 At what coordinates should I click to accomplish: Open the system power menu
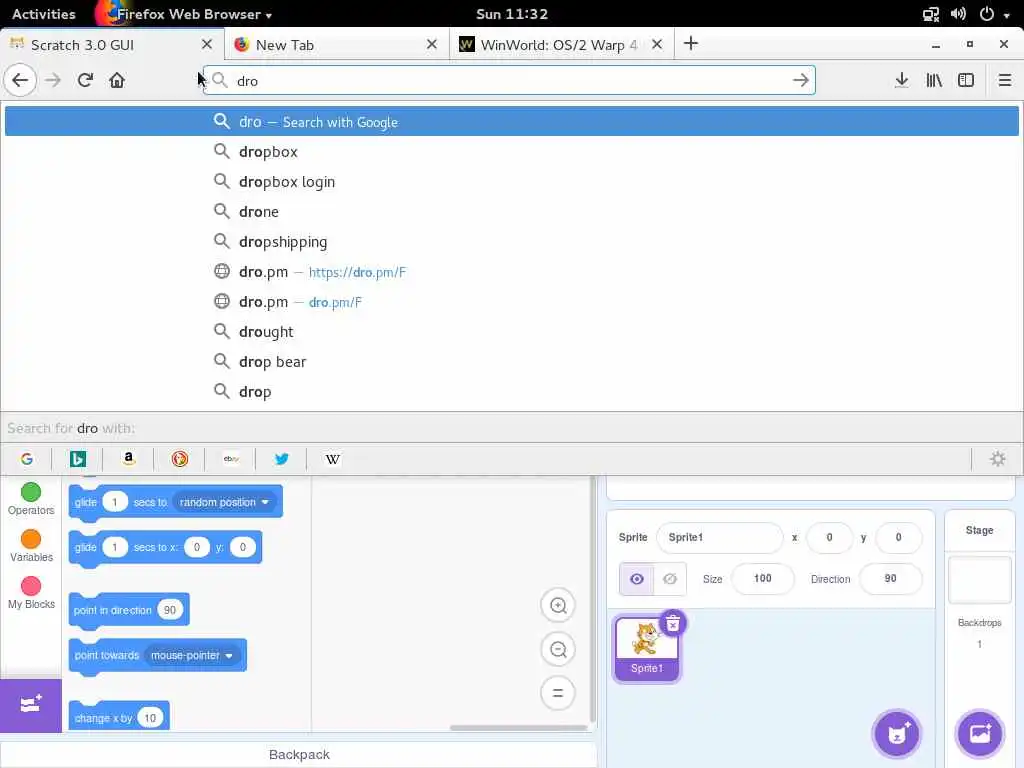(993, 14)
